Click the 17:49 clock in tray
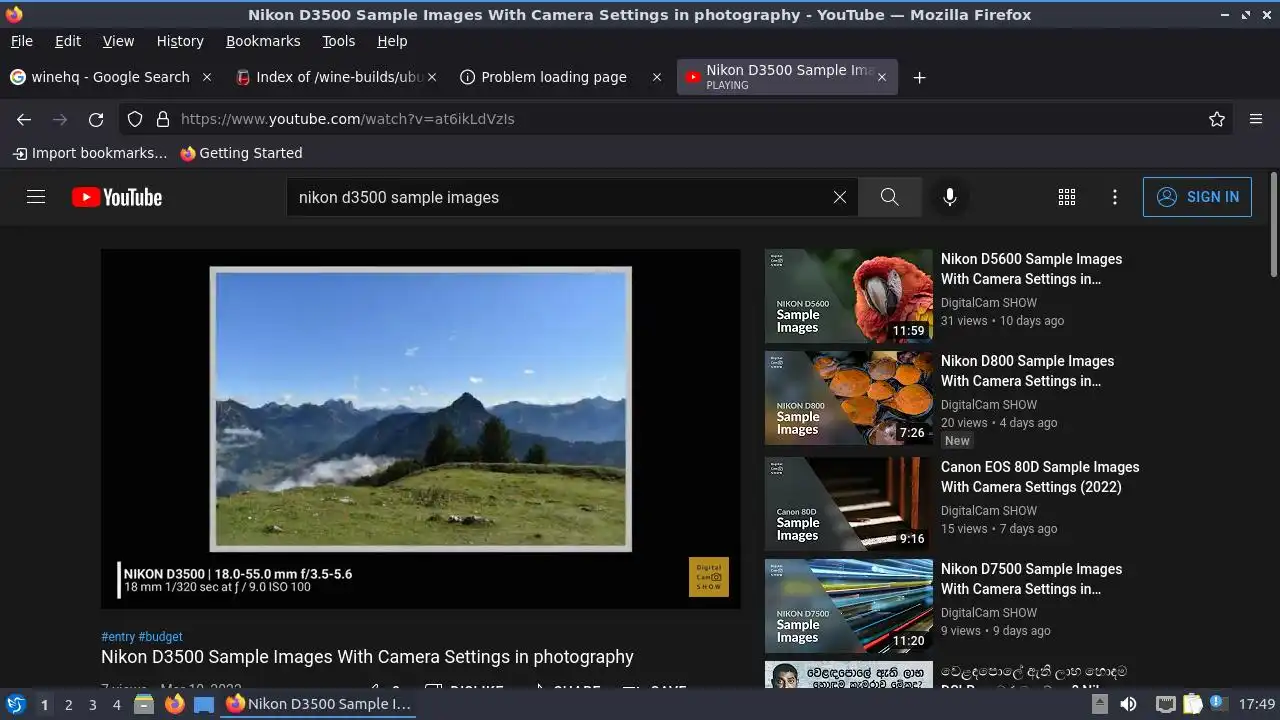Screen dimensions: 1280x720 pos(1257,704)
